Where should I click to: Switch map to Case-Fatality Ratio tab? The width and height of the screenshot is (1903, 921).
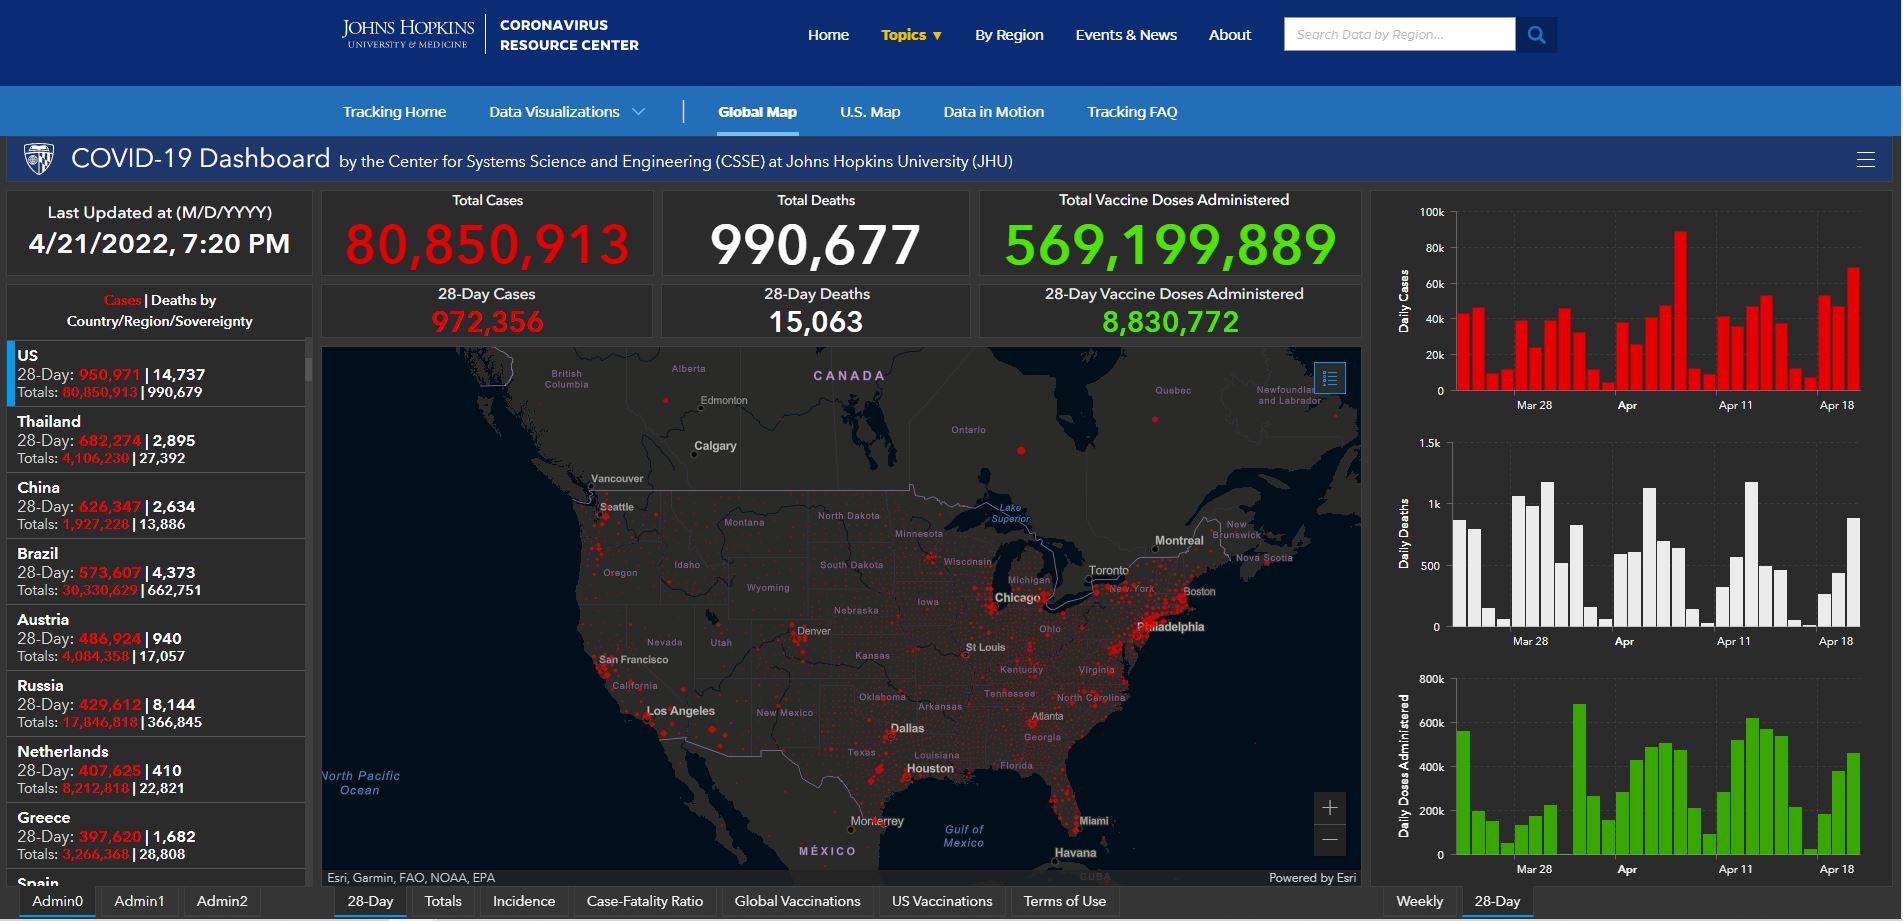coord(645,901)
